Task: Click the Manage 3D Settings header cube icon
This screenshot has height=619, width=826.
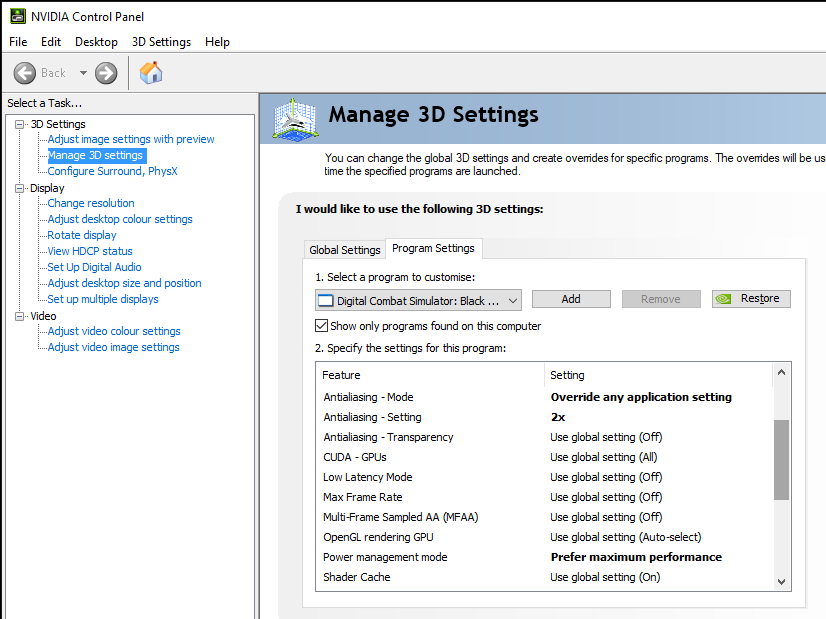Action: (x=296, y=120)
